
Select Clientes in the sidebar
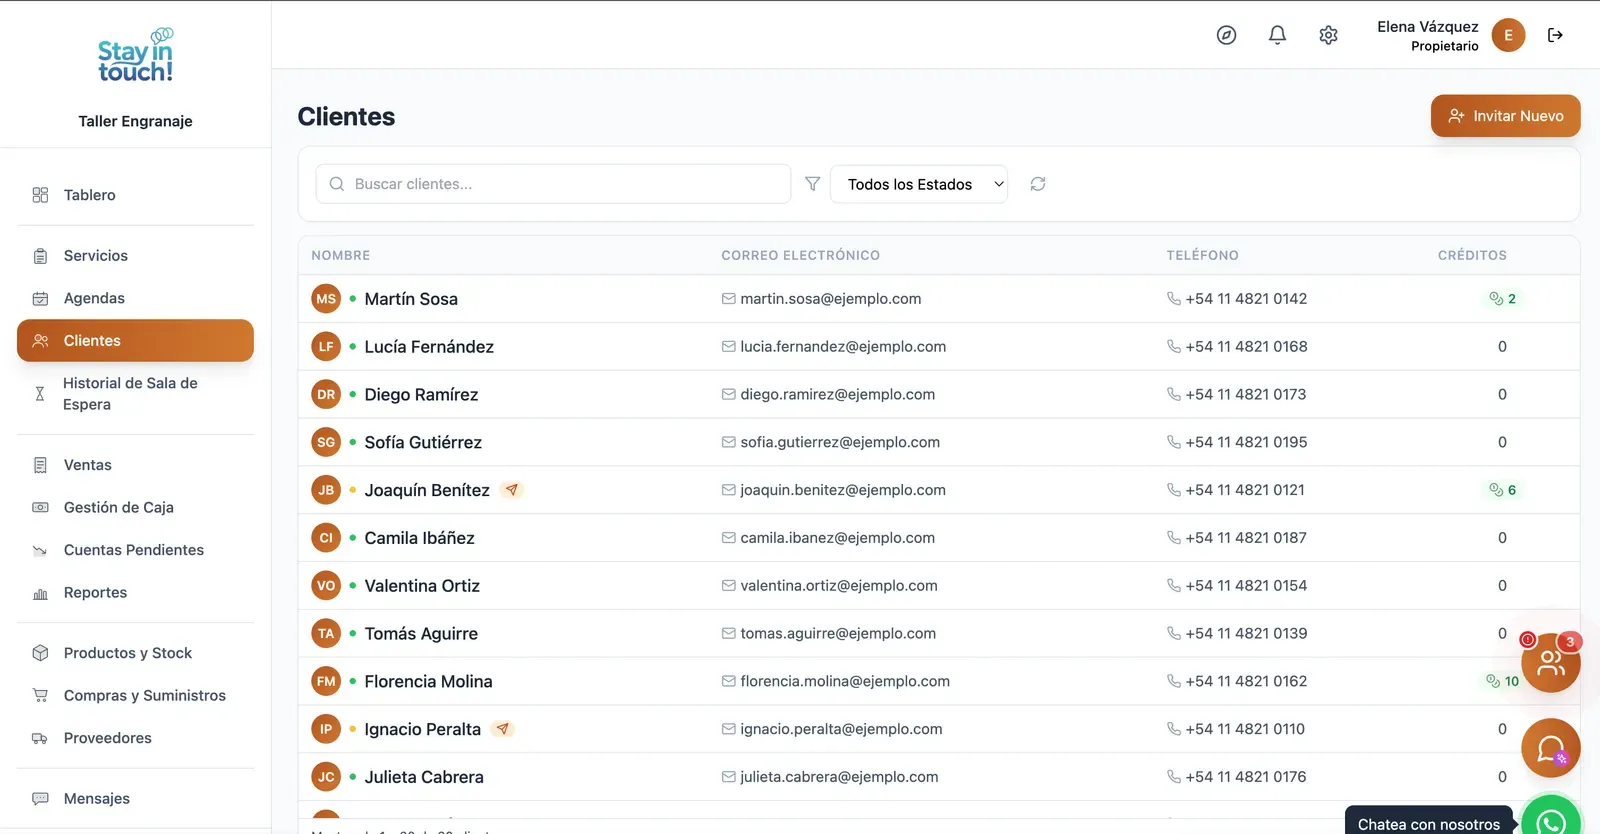pos(135,341)
